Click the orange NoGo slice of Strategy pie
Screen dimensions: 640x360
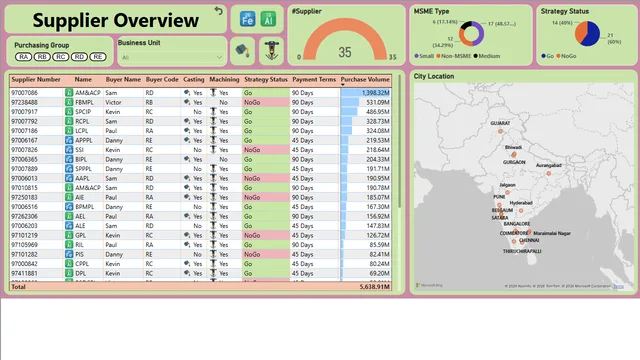pyautogui.click(x=580, y=32)
